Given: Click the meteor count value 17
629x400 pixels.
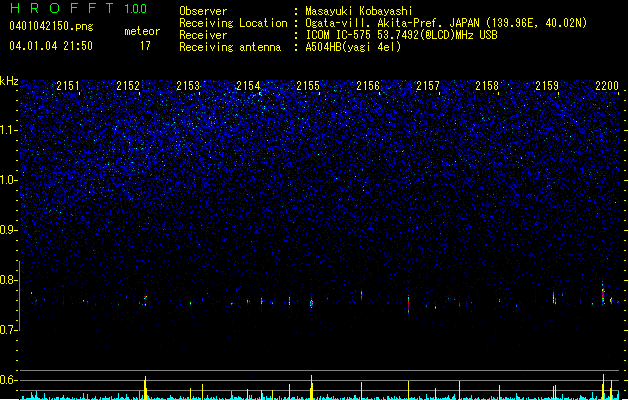Looking at the screenshot, I should tap(145, 46).
